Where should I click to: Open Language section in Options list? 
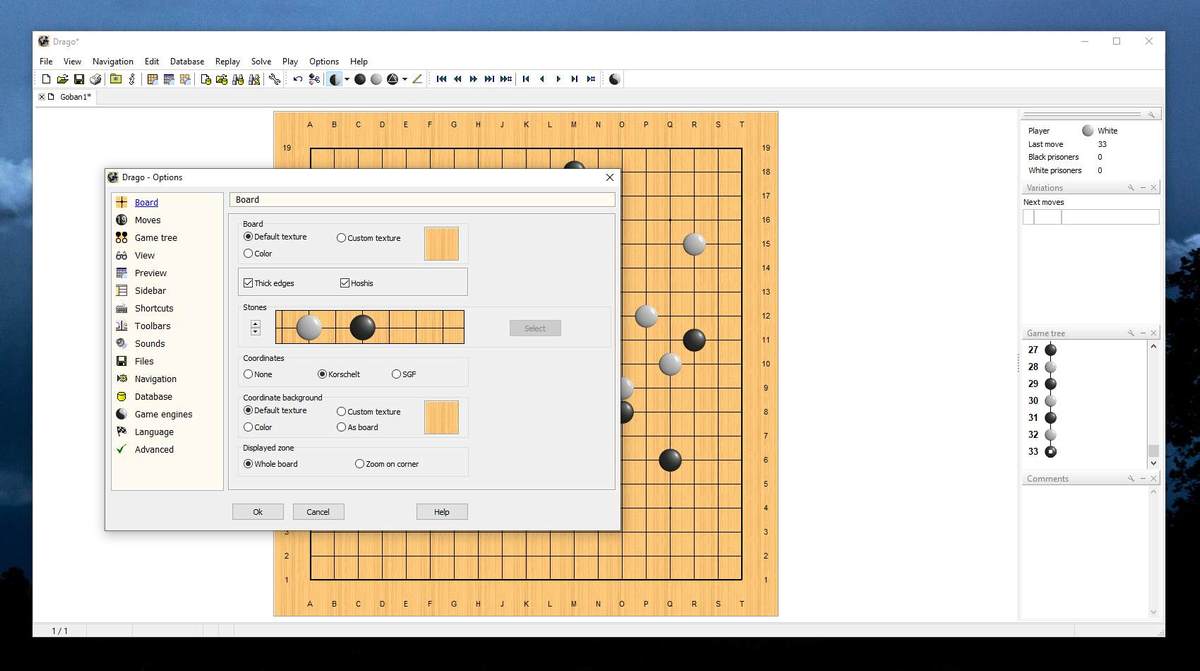click(154, 432)
